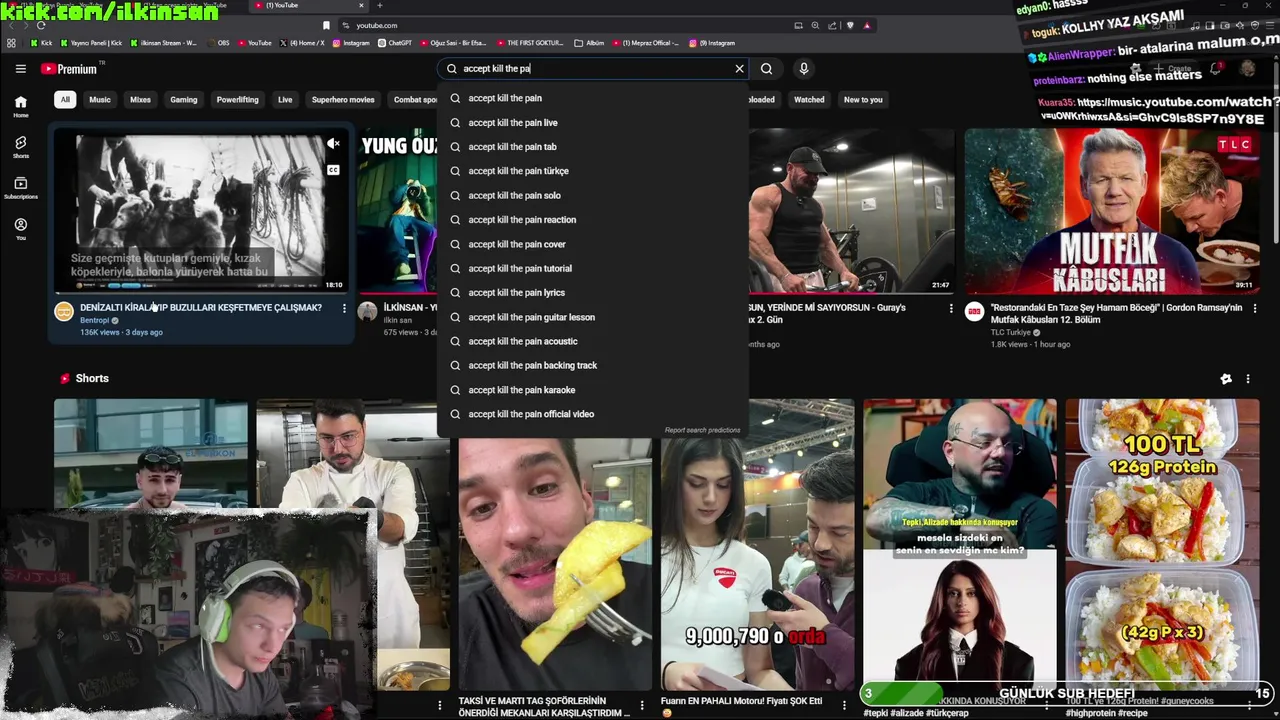The width and height of the screenshot is (1280, 720).
Task: Open the YouTube guide hamburger menu
Action: [20, 69]
